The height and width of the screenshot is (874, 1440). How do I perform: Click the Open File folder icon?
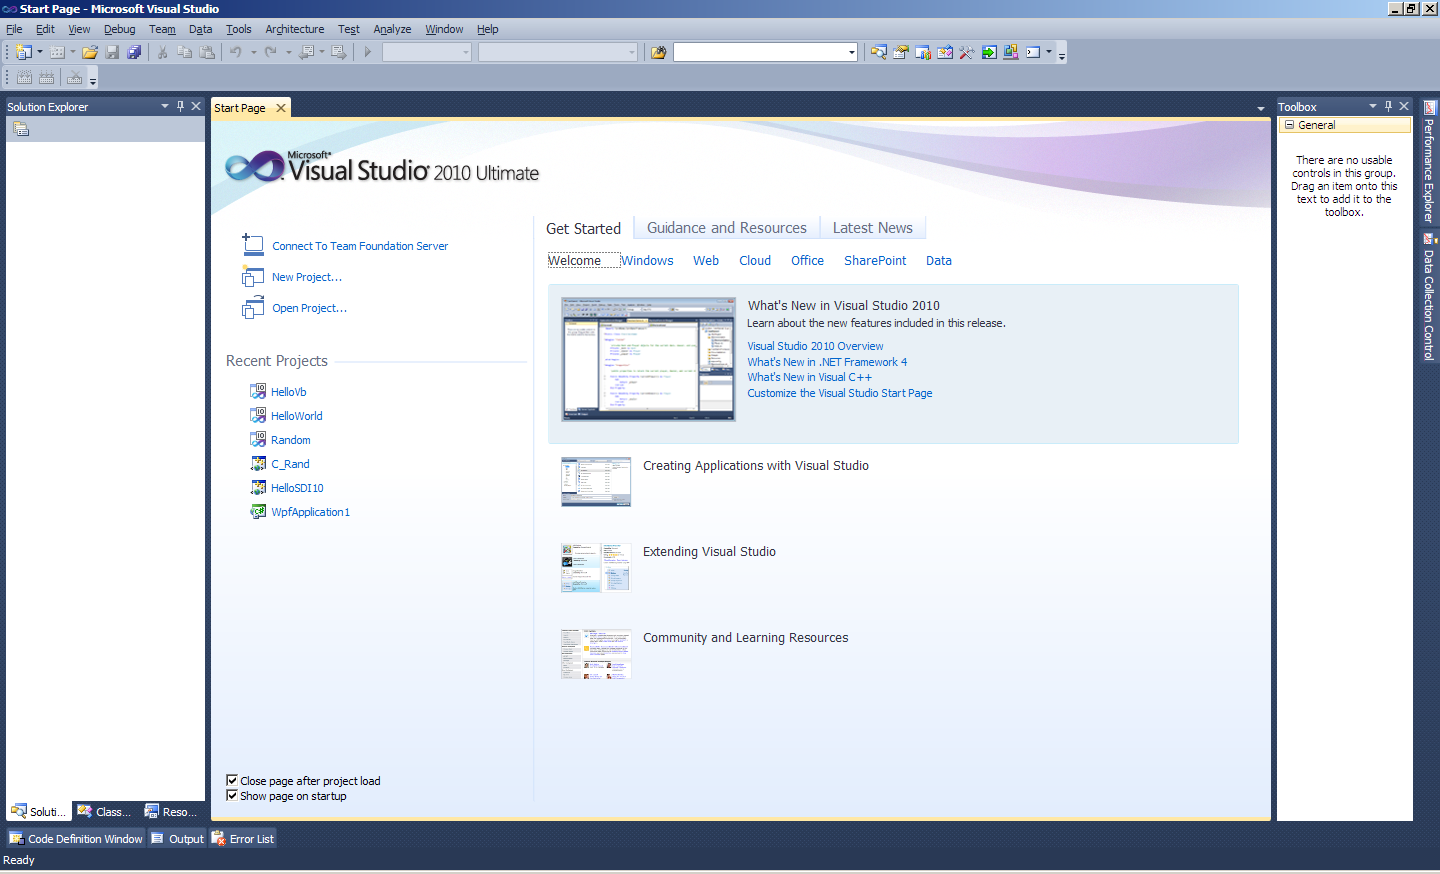(90, 52)
